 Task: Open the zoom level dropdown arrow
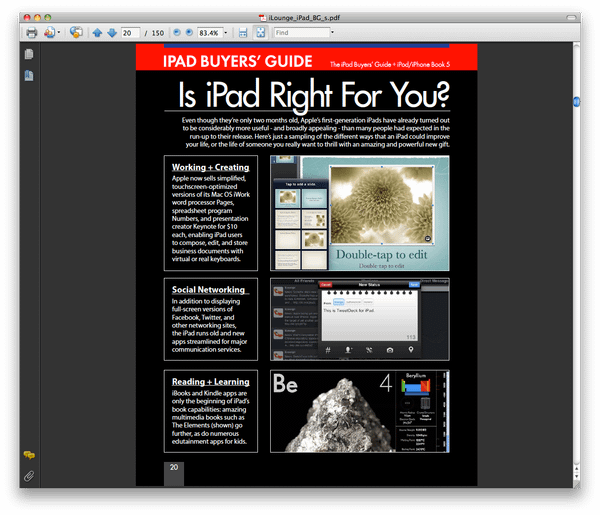pos(225,33)
